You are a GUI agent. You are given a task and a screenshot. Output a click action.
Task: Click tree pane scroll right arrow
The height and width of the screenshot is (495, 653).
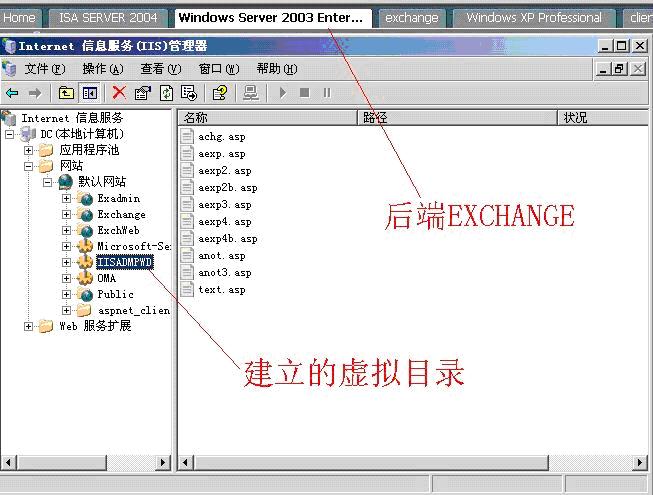tap(163, 462)
